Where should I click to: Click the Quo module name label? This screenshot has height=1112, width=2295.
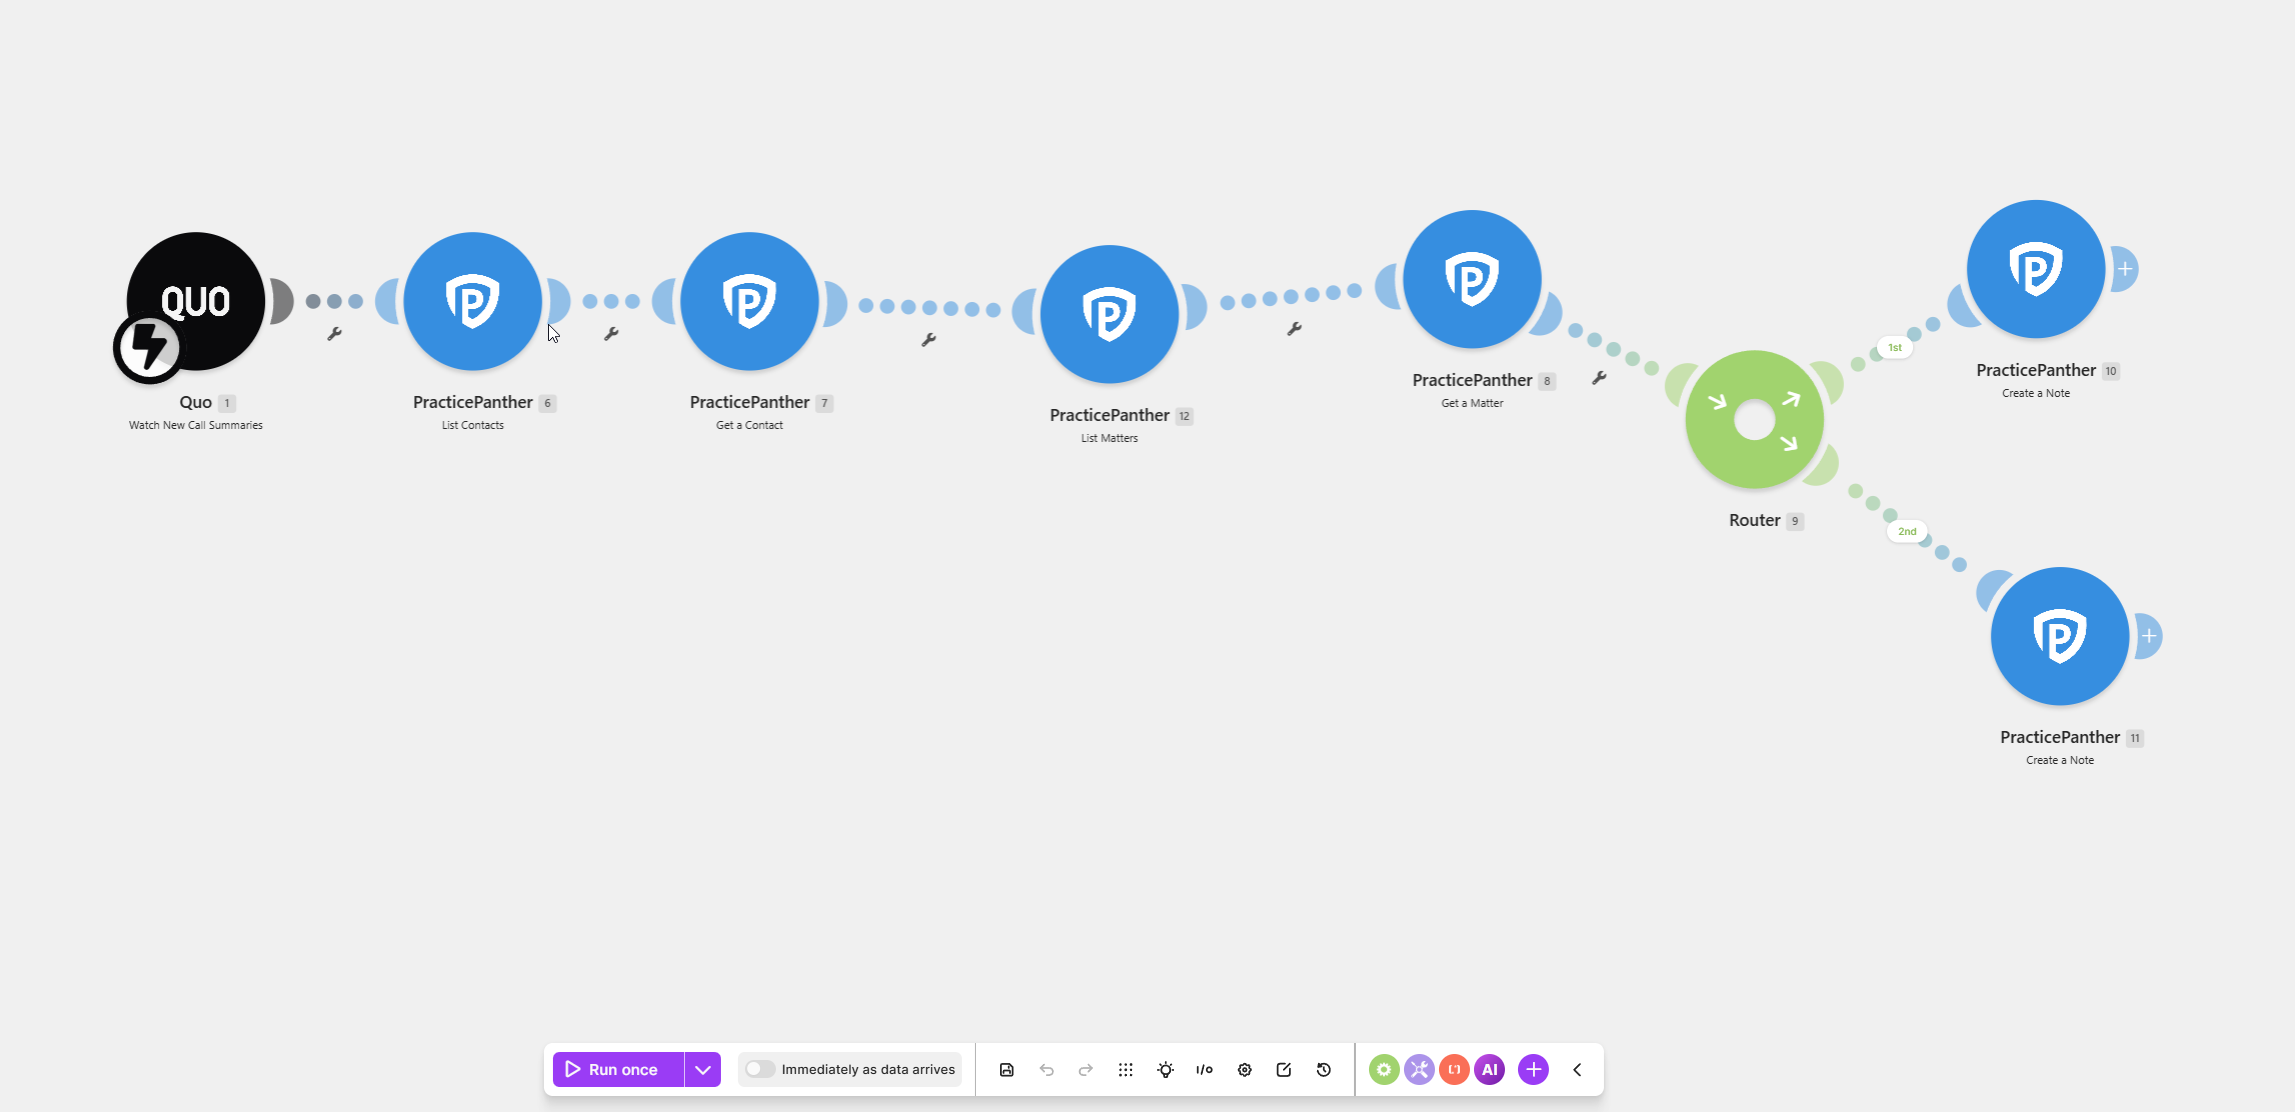pos(196,402)
